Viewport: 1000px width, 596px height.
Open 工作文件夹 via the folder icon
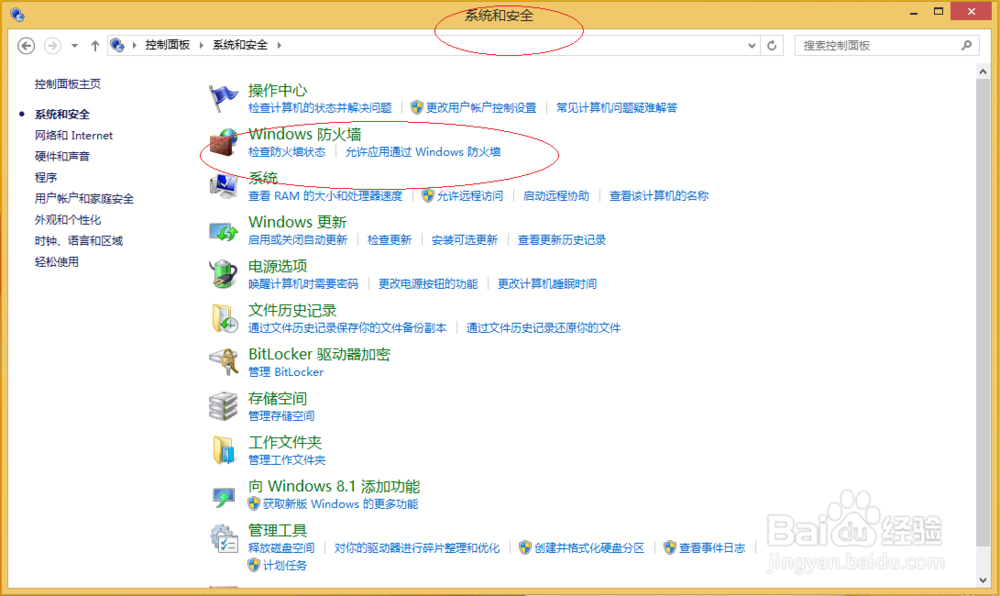(223, 452)
